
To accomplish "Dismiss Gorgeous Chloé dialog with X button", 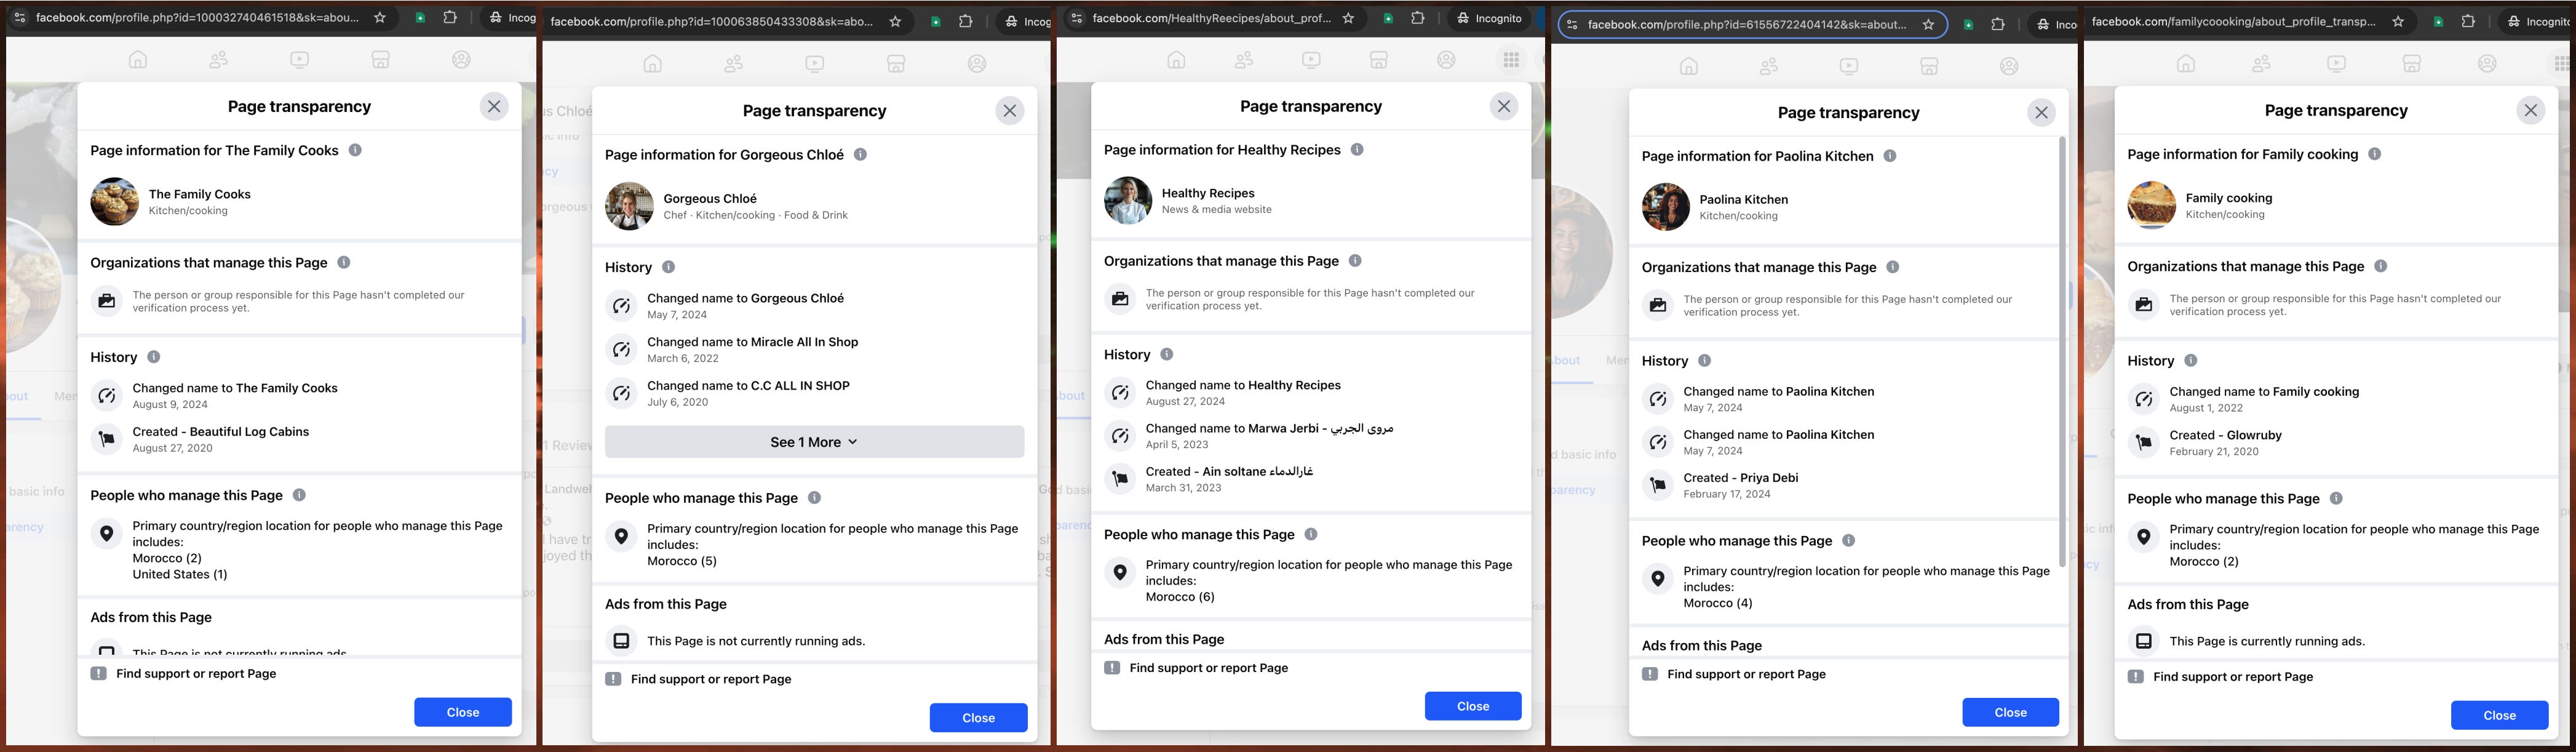I will [1010, 111].
